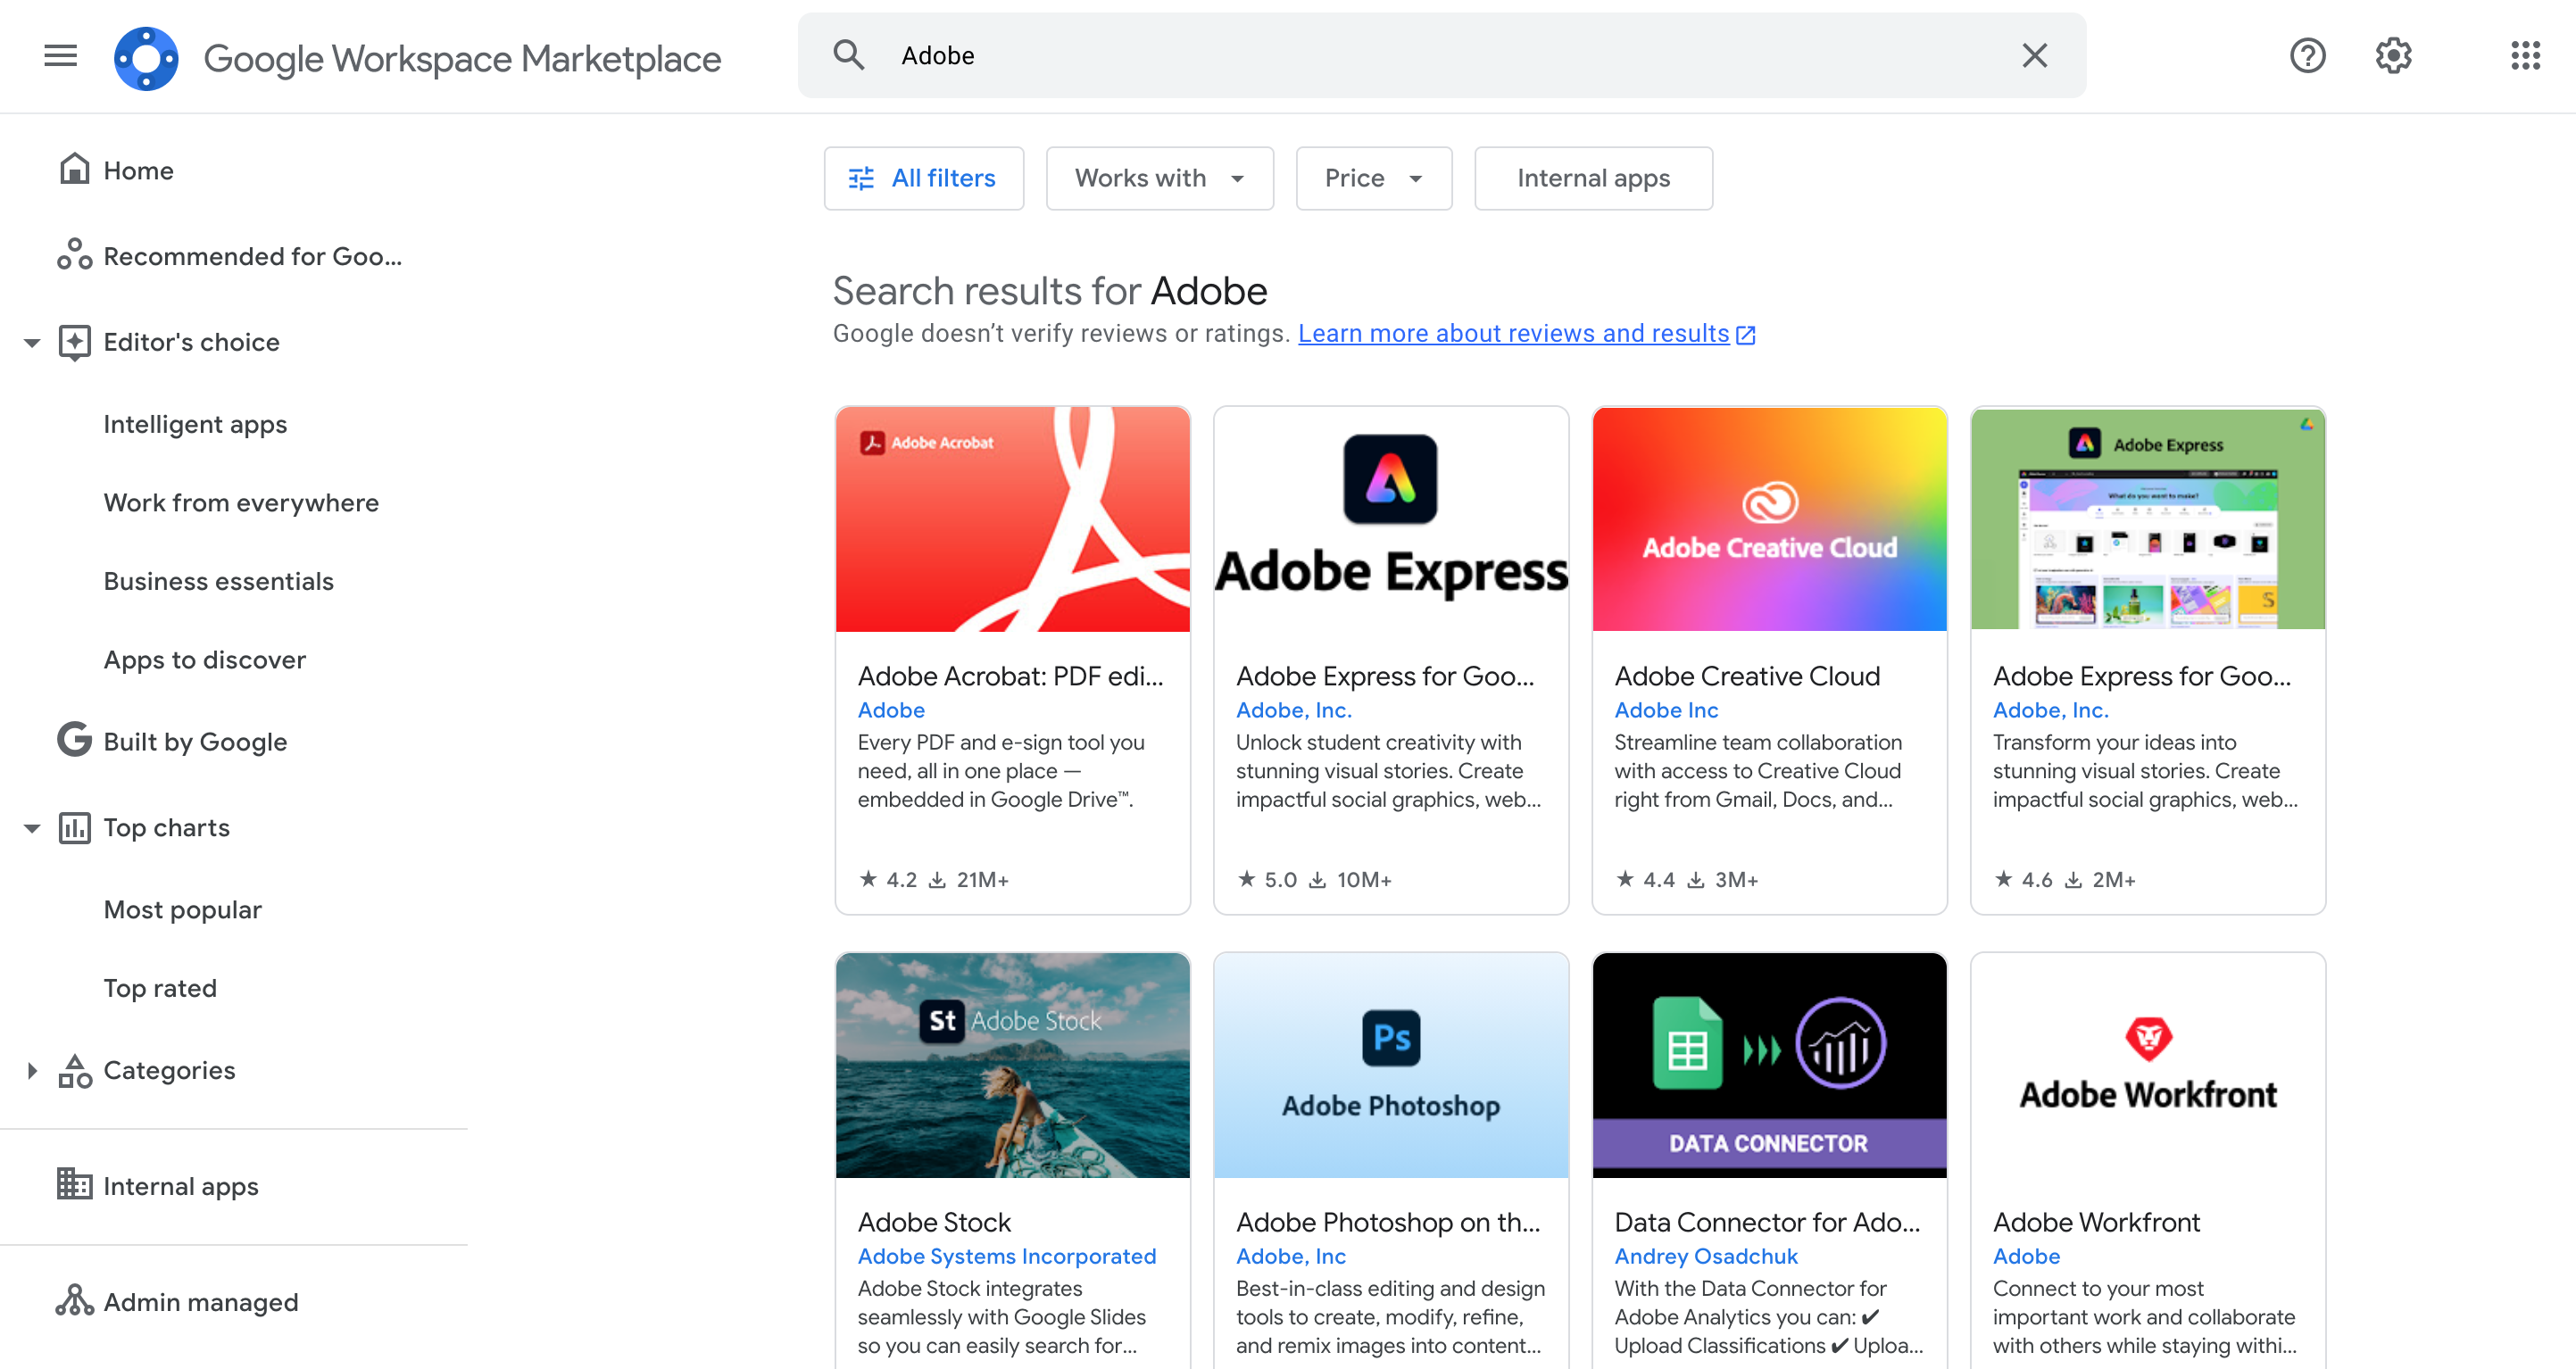2576x1369 pixels.
Task: Open developer Adobe under Acrobat card
Action: pyautogui.click(x=890, y=710)
